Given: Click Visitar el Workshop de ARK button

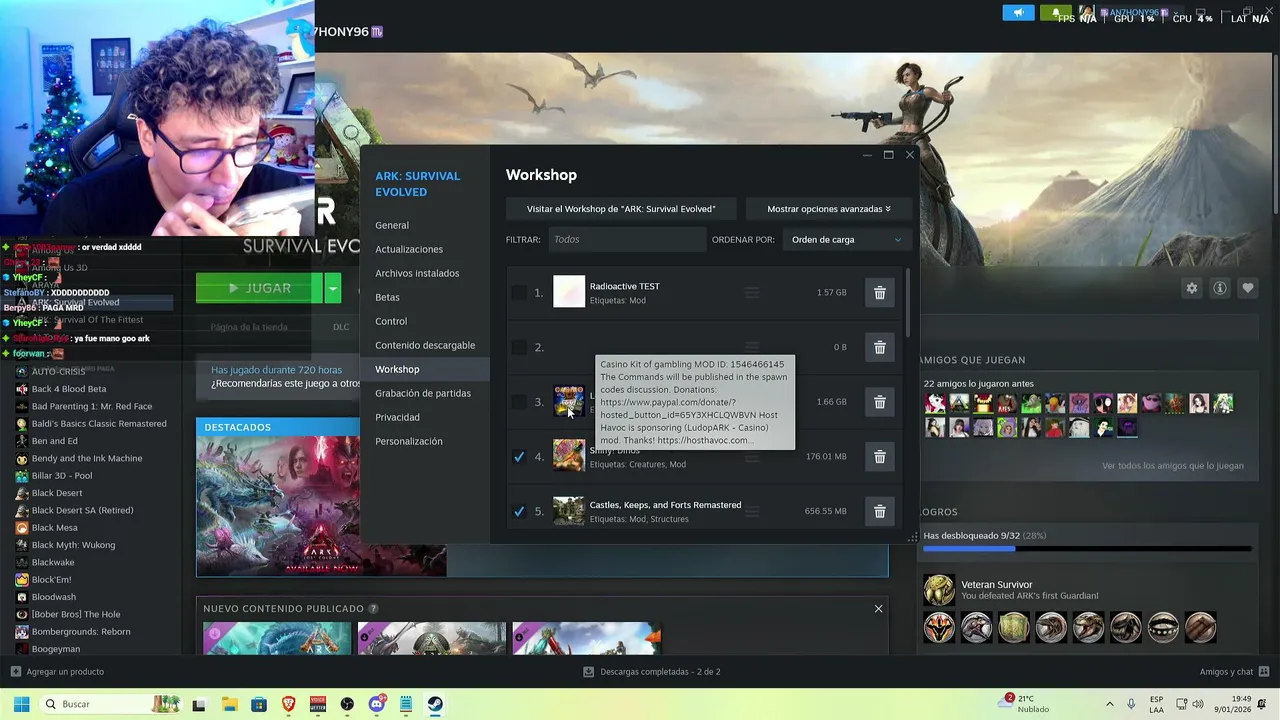Looking at the screenshot, I should 621,209.
